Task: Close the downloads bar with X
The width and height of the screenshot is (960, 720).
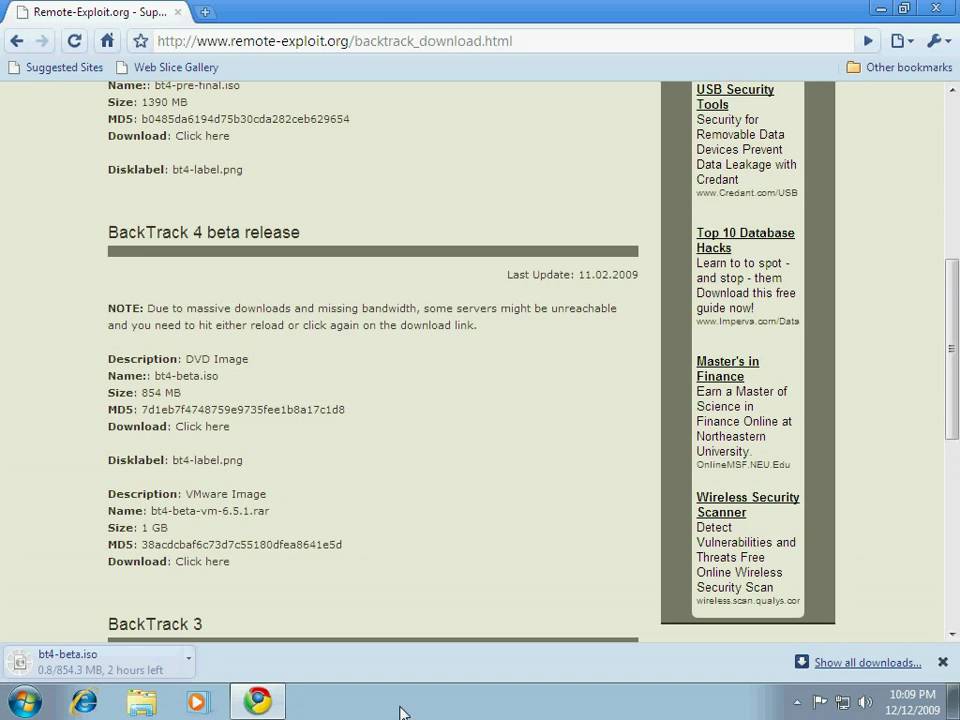Action: click(943, 662)
